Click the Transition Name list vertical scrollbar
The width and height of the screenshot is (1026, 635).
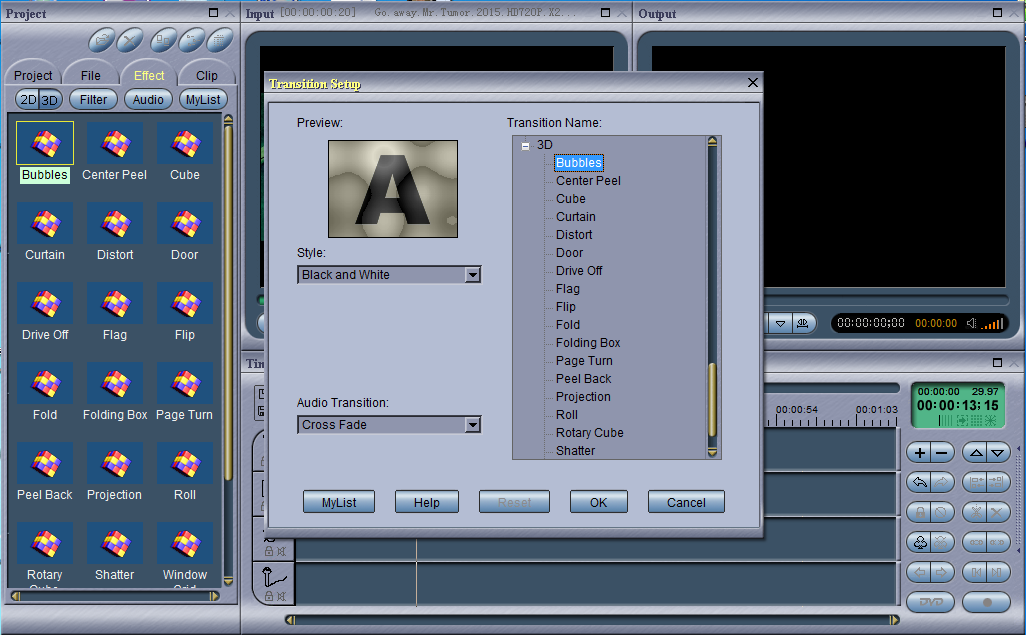pyautogui.click(x=712, y=400)
